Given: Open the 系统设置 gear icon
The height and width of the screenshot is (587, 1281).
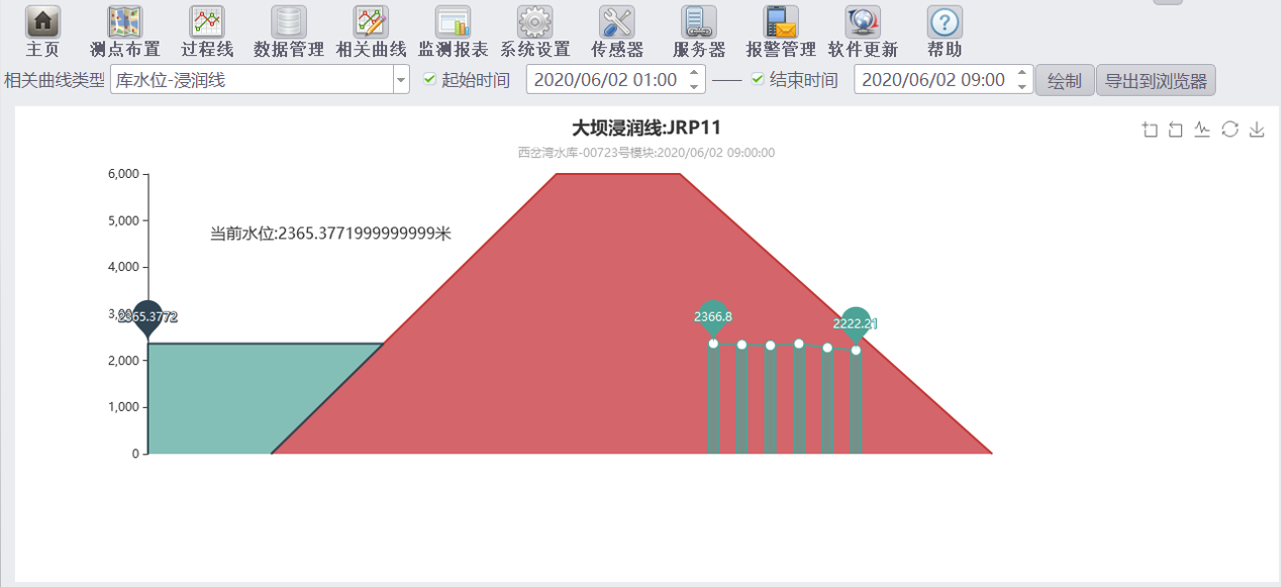Looking at the screenshot, I should click(x=535, y=22).
